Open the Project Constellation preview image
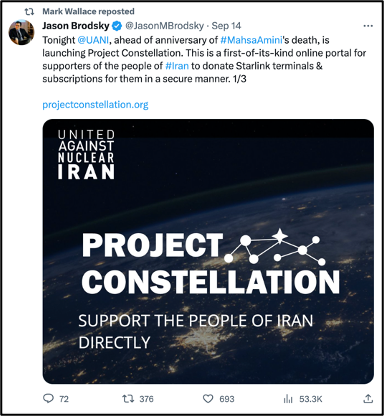This screenshot has width=384, height=416. click(208, 251)
